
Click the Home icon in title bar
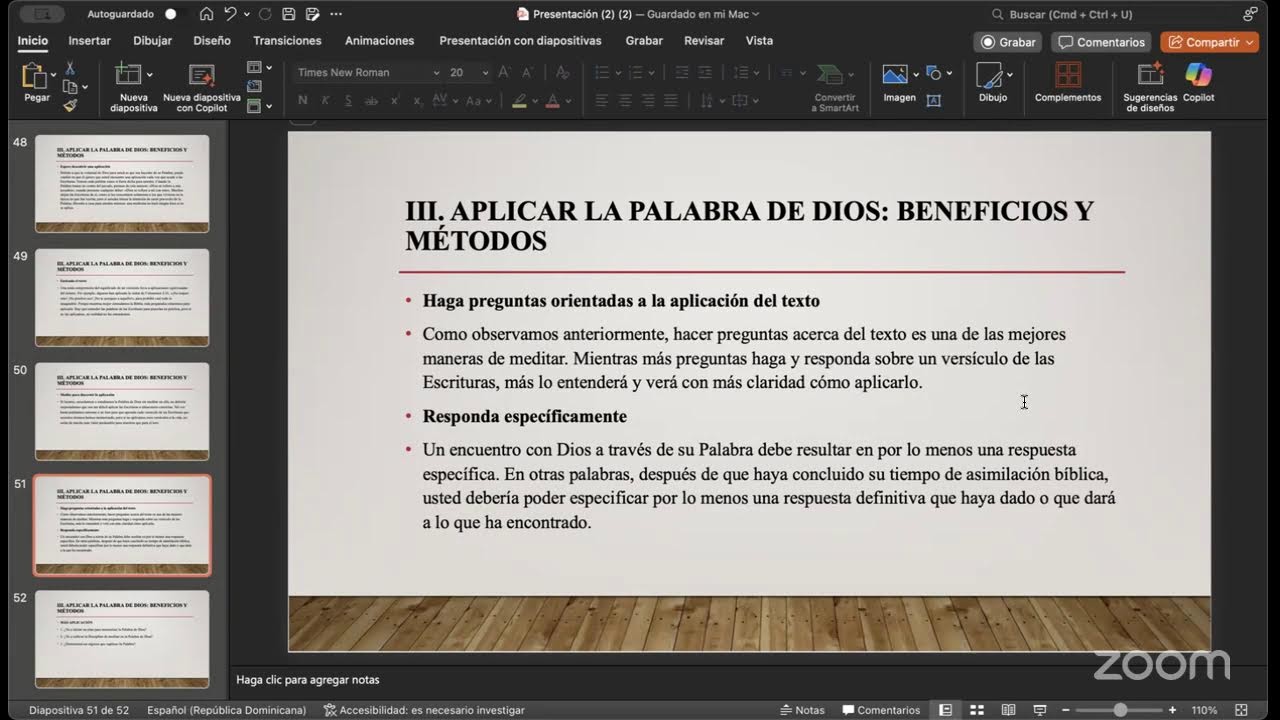[206, 14]
